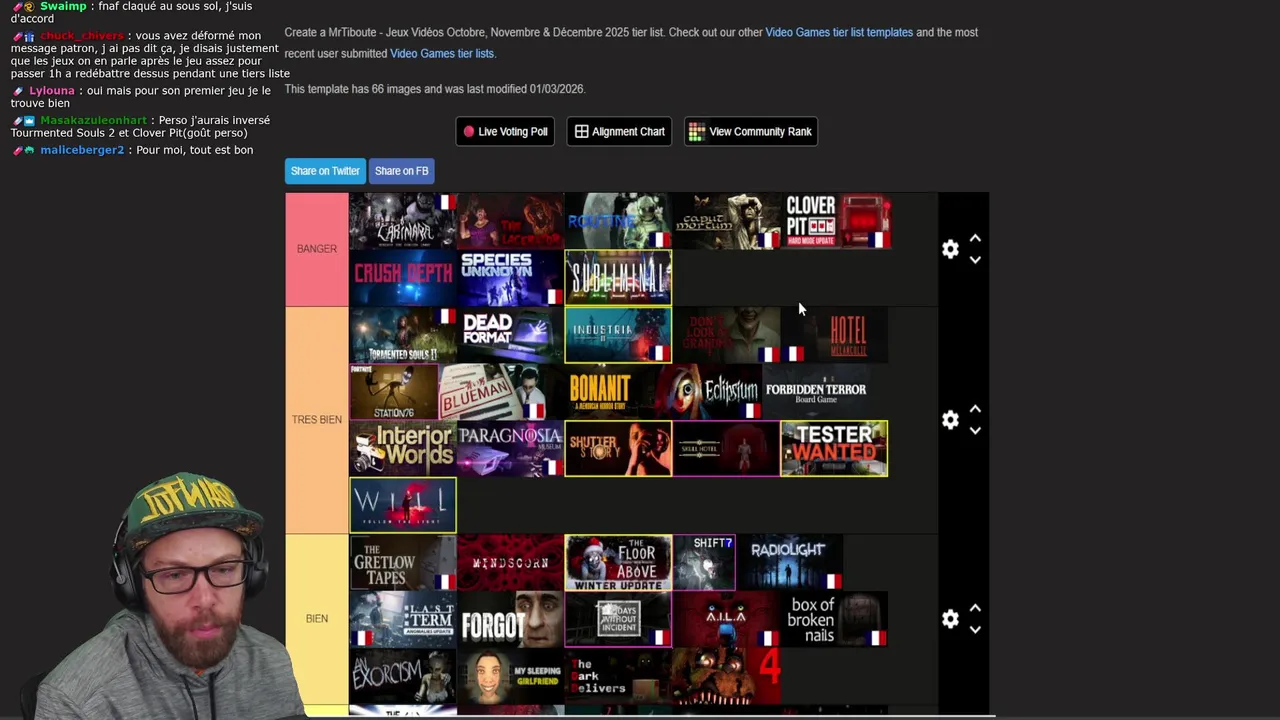Click the Clover Pit thumbnail
The height and width of the screenshot is (720, 1280).
pos(834,221)
